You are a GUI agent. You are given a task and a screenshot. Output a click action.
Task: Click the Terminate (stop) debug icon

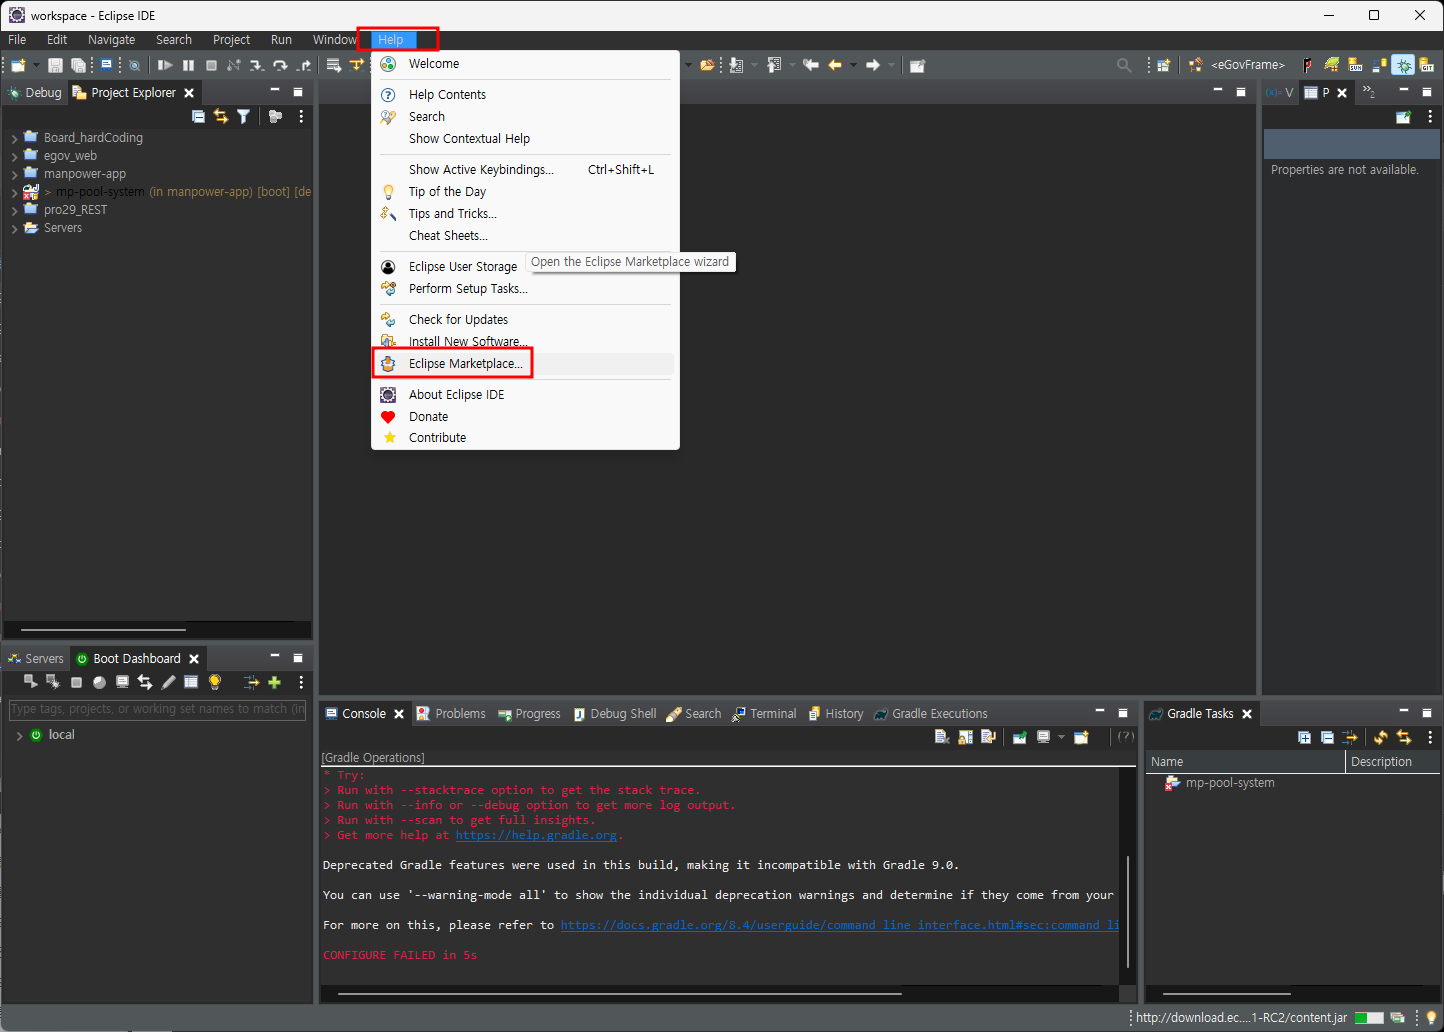pyautogui.click(x=211, y=65)
